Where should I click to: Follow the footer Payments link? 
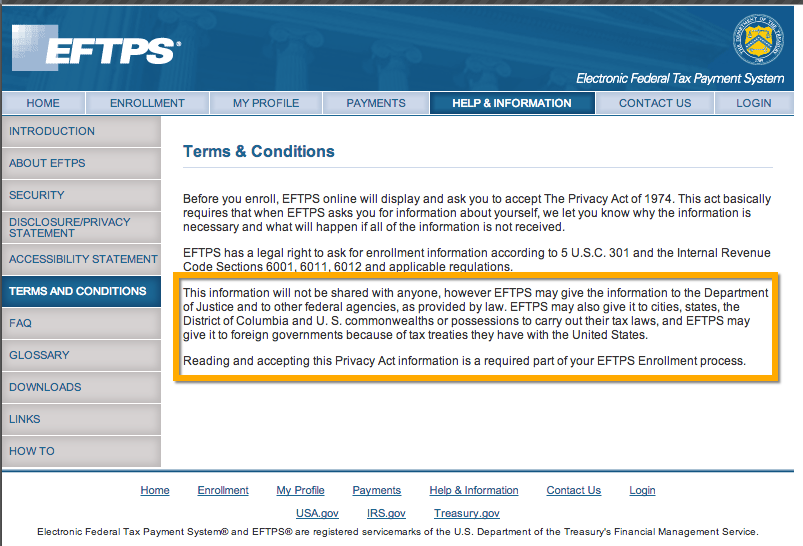click(376, 490)
